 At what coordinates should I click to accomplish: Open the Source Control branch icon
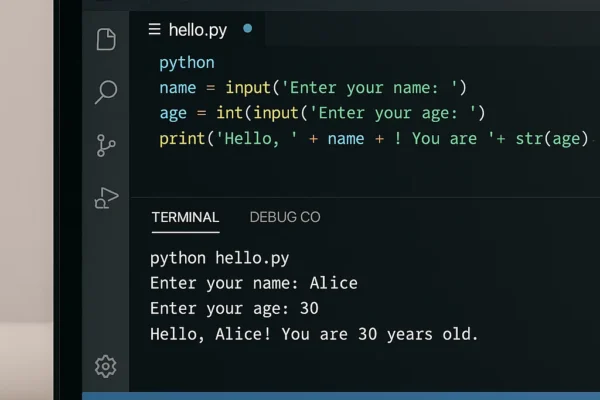pos(106,145)
